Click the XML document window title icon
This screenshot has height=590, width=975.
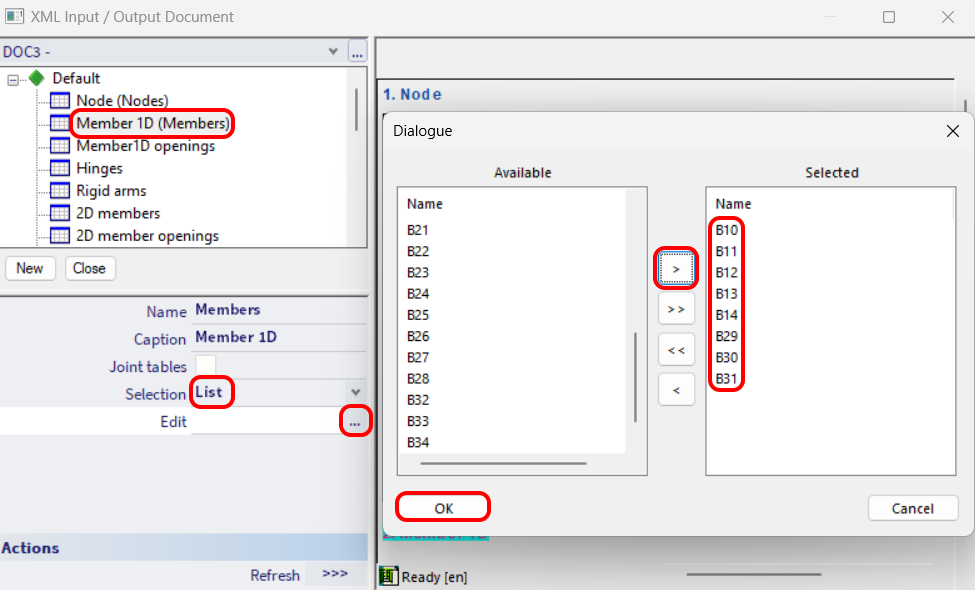point(14,16)
